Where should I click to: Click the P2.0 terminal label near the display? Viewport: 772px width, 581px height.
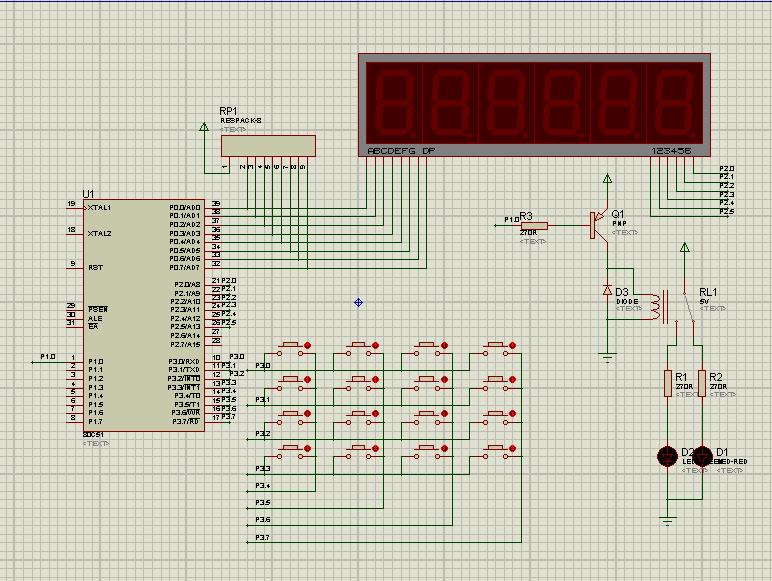point(727,168)
